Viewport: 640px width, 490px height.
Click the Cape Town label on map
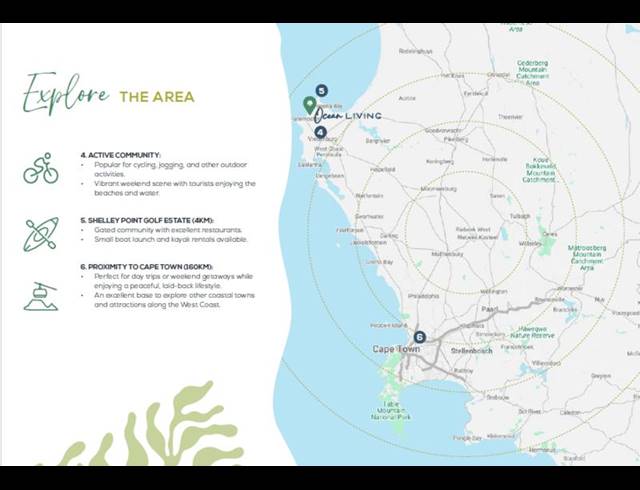click(x=396, y=349)
